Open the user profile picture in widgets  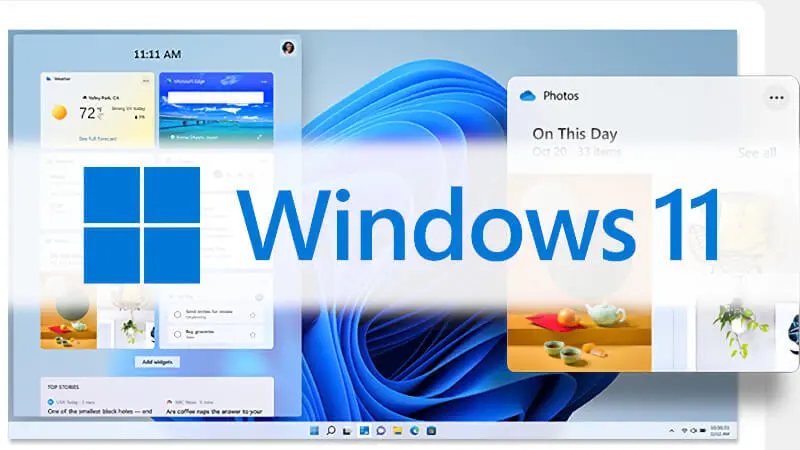pos(288,48)
